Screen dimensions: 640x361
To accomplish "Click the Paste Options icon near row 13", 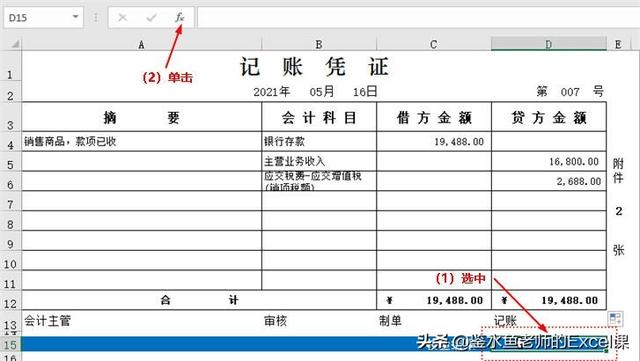I will coord(615,319).
